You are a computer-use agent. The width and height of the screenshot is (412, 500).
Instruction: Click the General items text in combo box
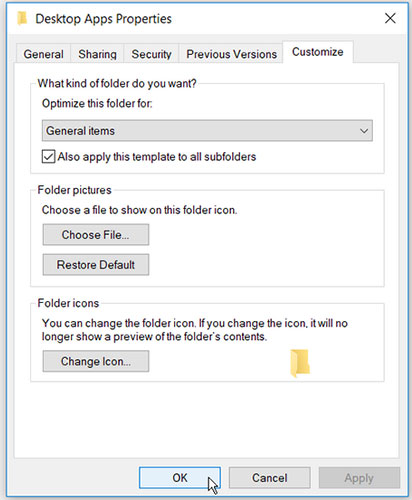tap(80, 131)
